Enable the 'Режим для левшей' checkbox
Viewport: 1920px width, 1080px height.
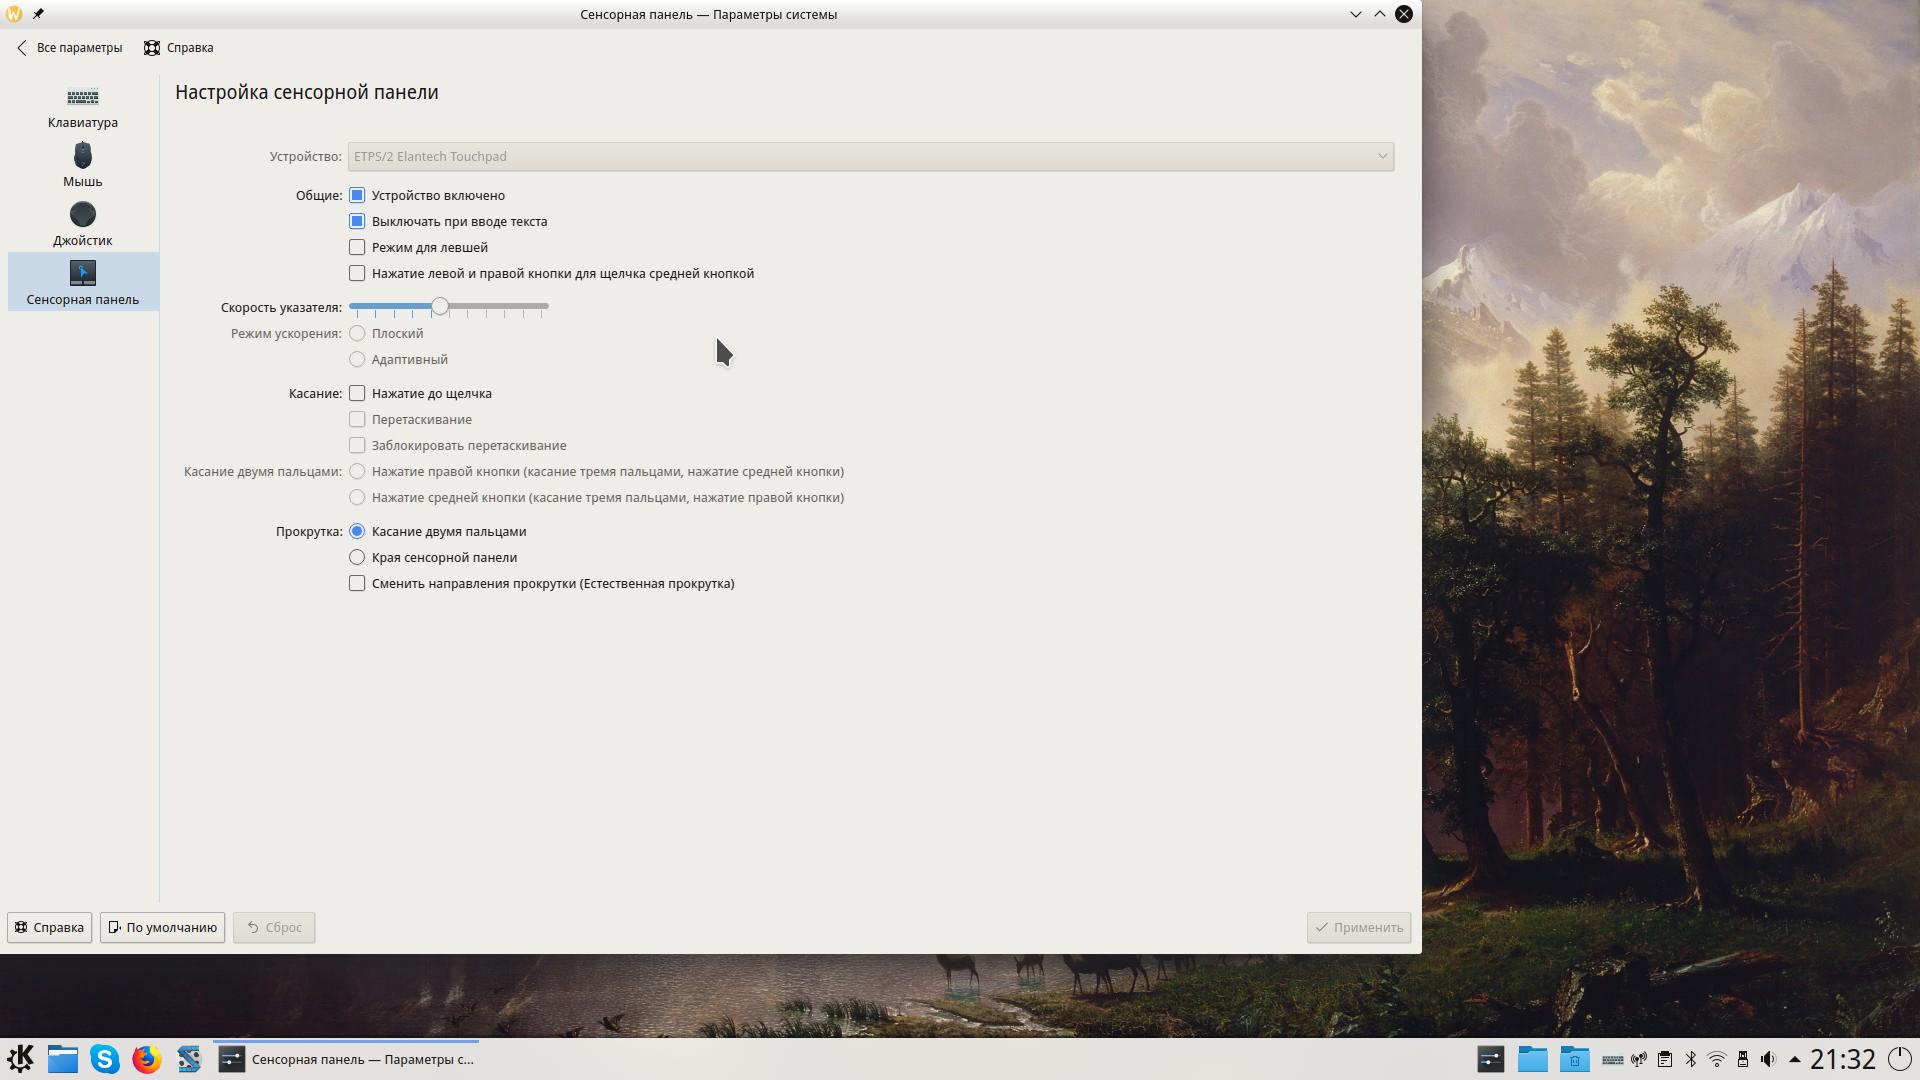(x=357, y=247)
